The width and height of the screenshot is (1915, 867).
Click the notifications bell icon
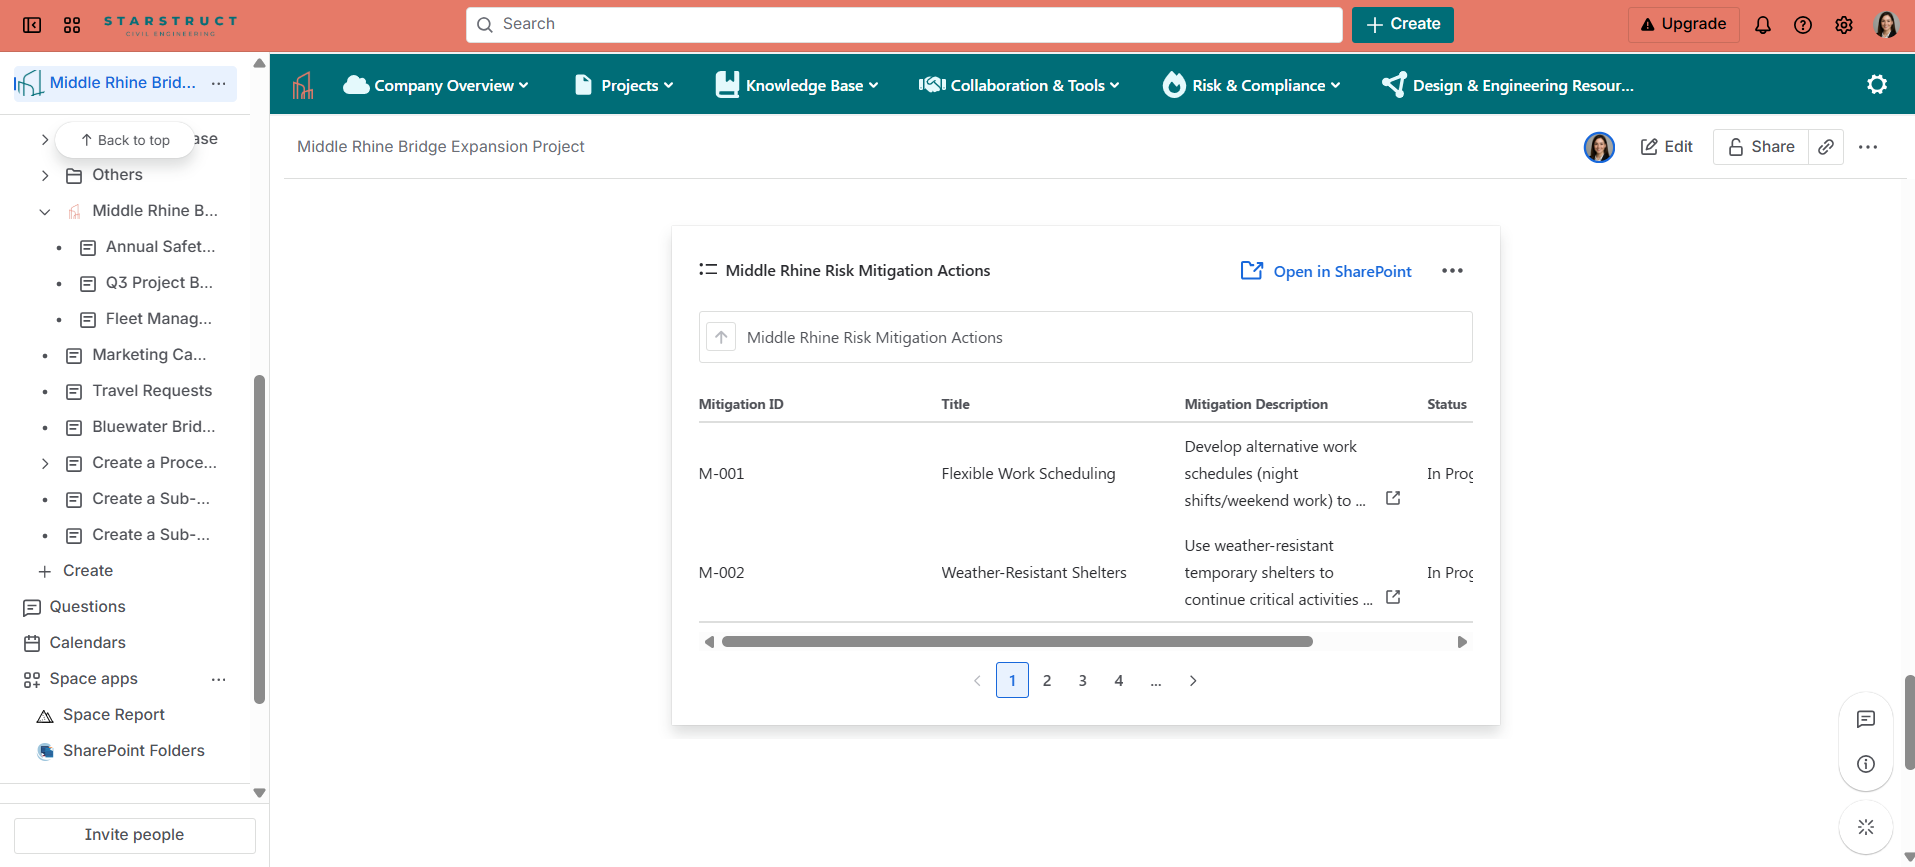pyautogui.click(x=1762, y=25)
